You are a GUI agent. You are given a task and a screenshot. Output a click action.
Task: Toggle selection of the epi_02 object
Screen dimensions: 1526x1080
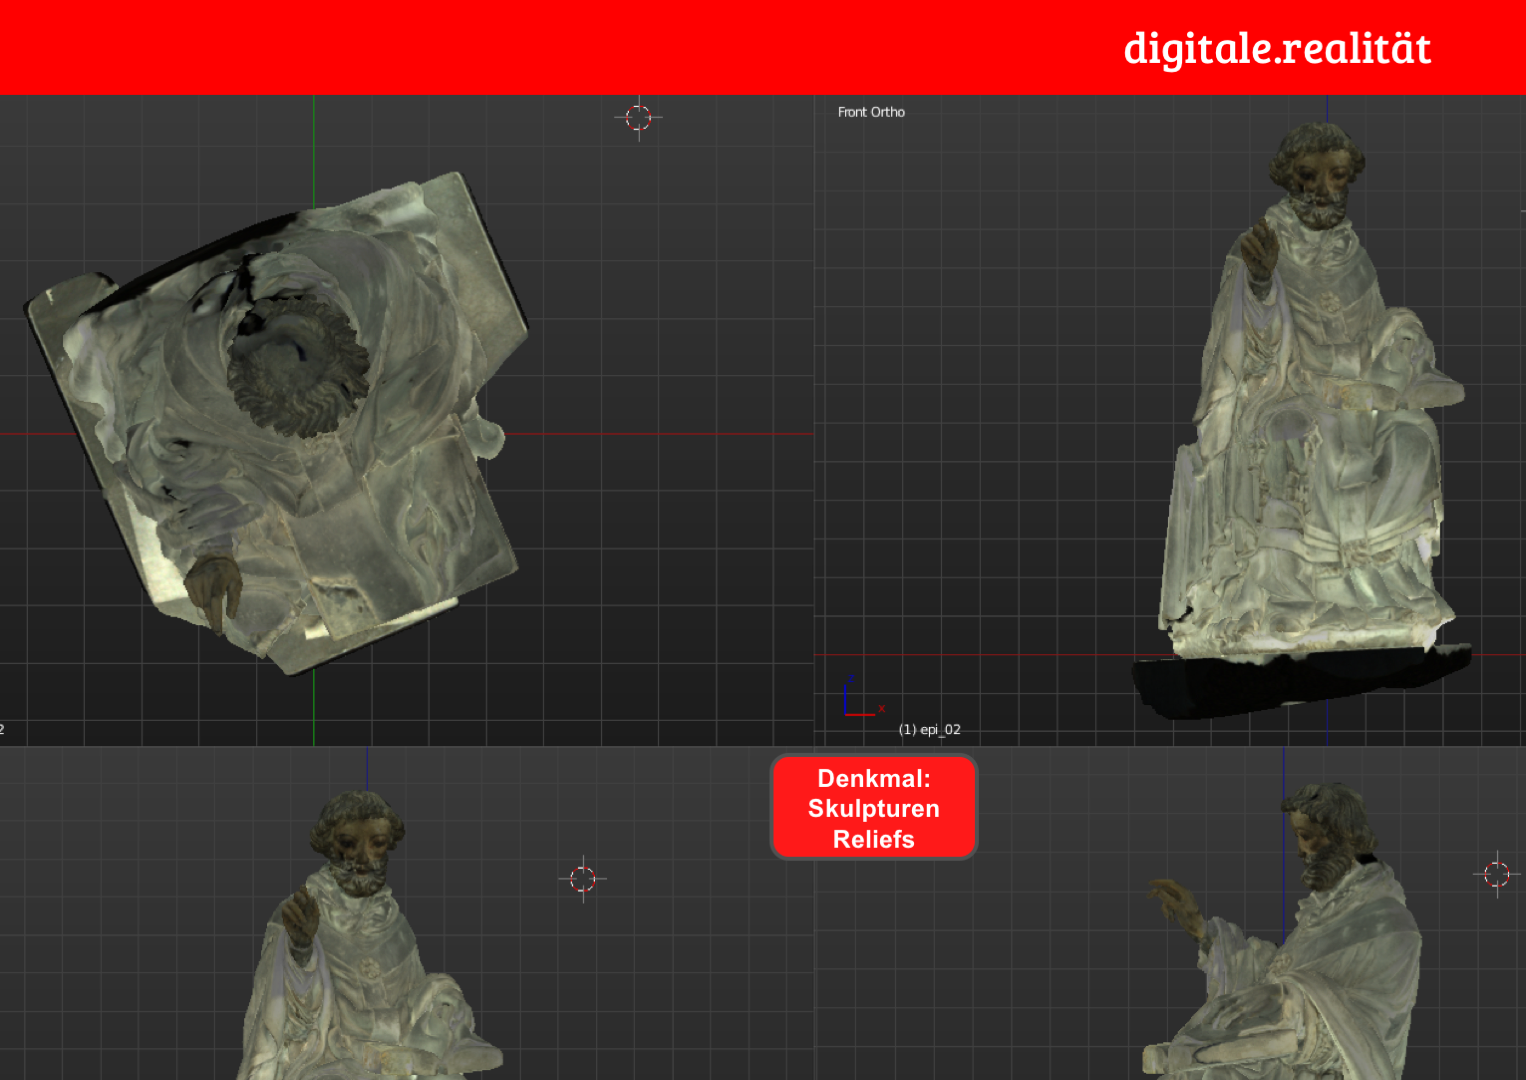(x=1310, y=400)
